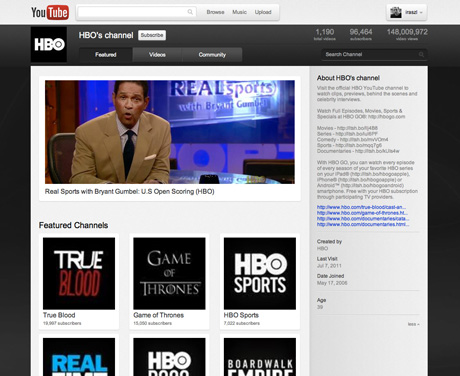Open the Music menu item
Image resolution: width=460 pixels, height=376 pixels.
239,12
